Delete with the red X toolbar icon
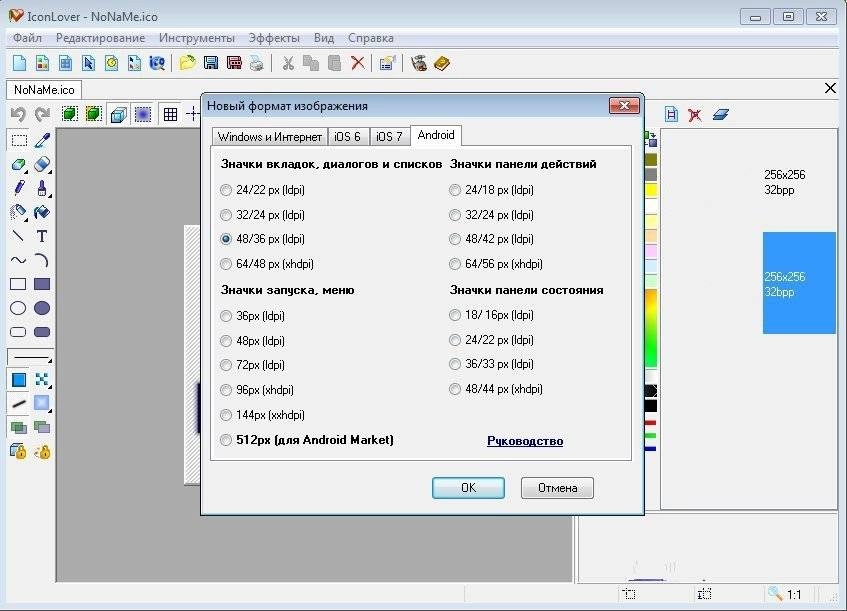The height and width of the screenshot is (611, 847). 358,63
